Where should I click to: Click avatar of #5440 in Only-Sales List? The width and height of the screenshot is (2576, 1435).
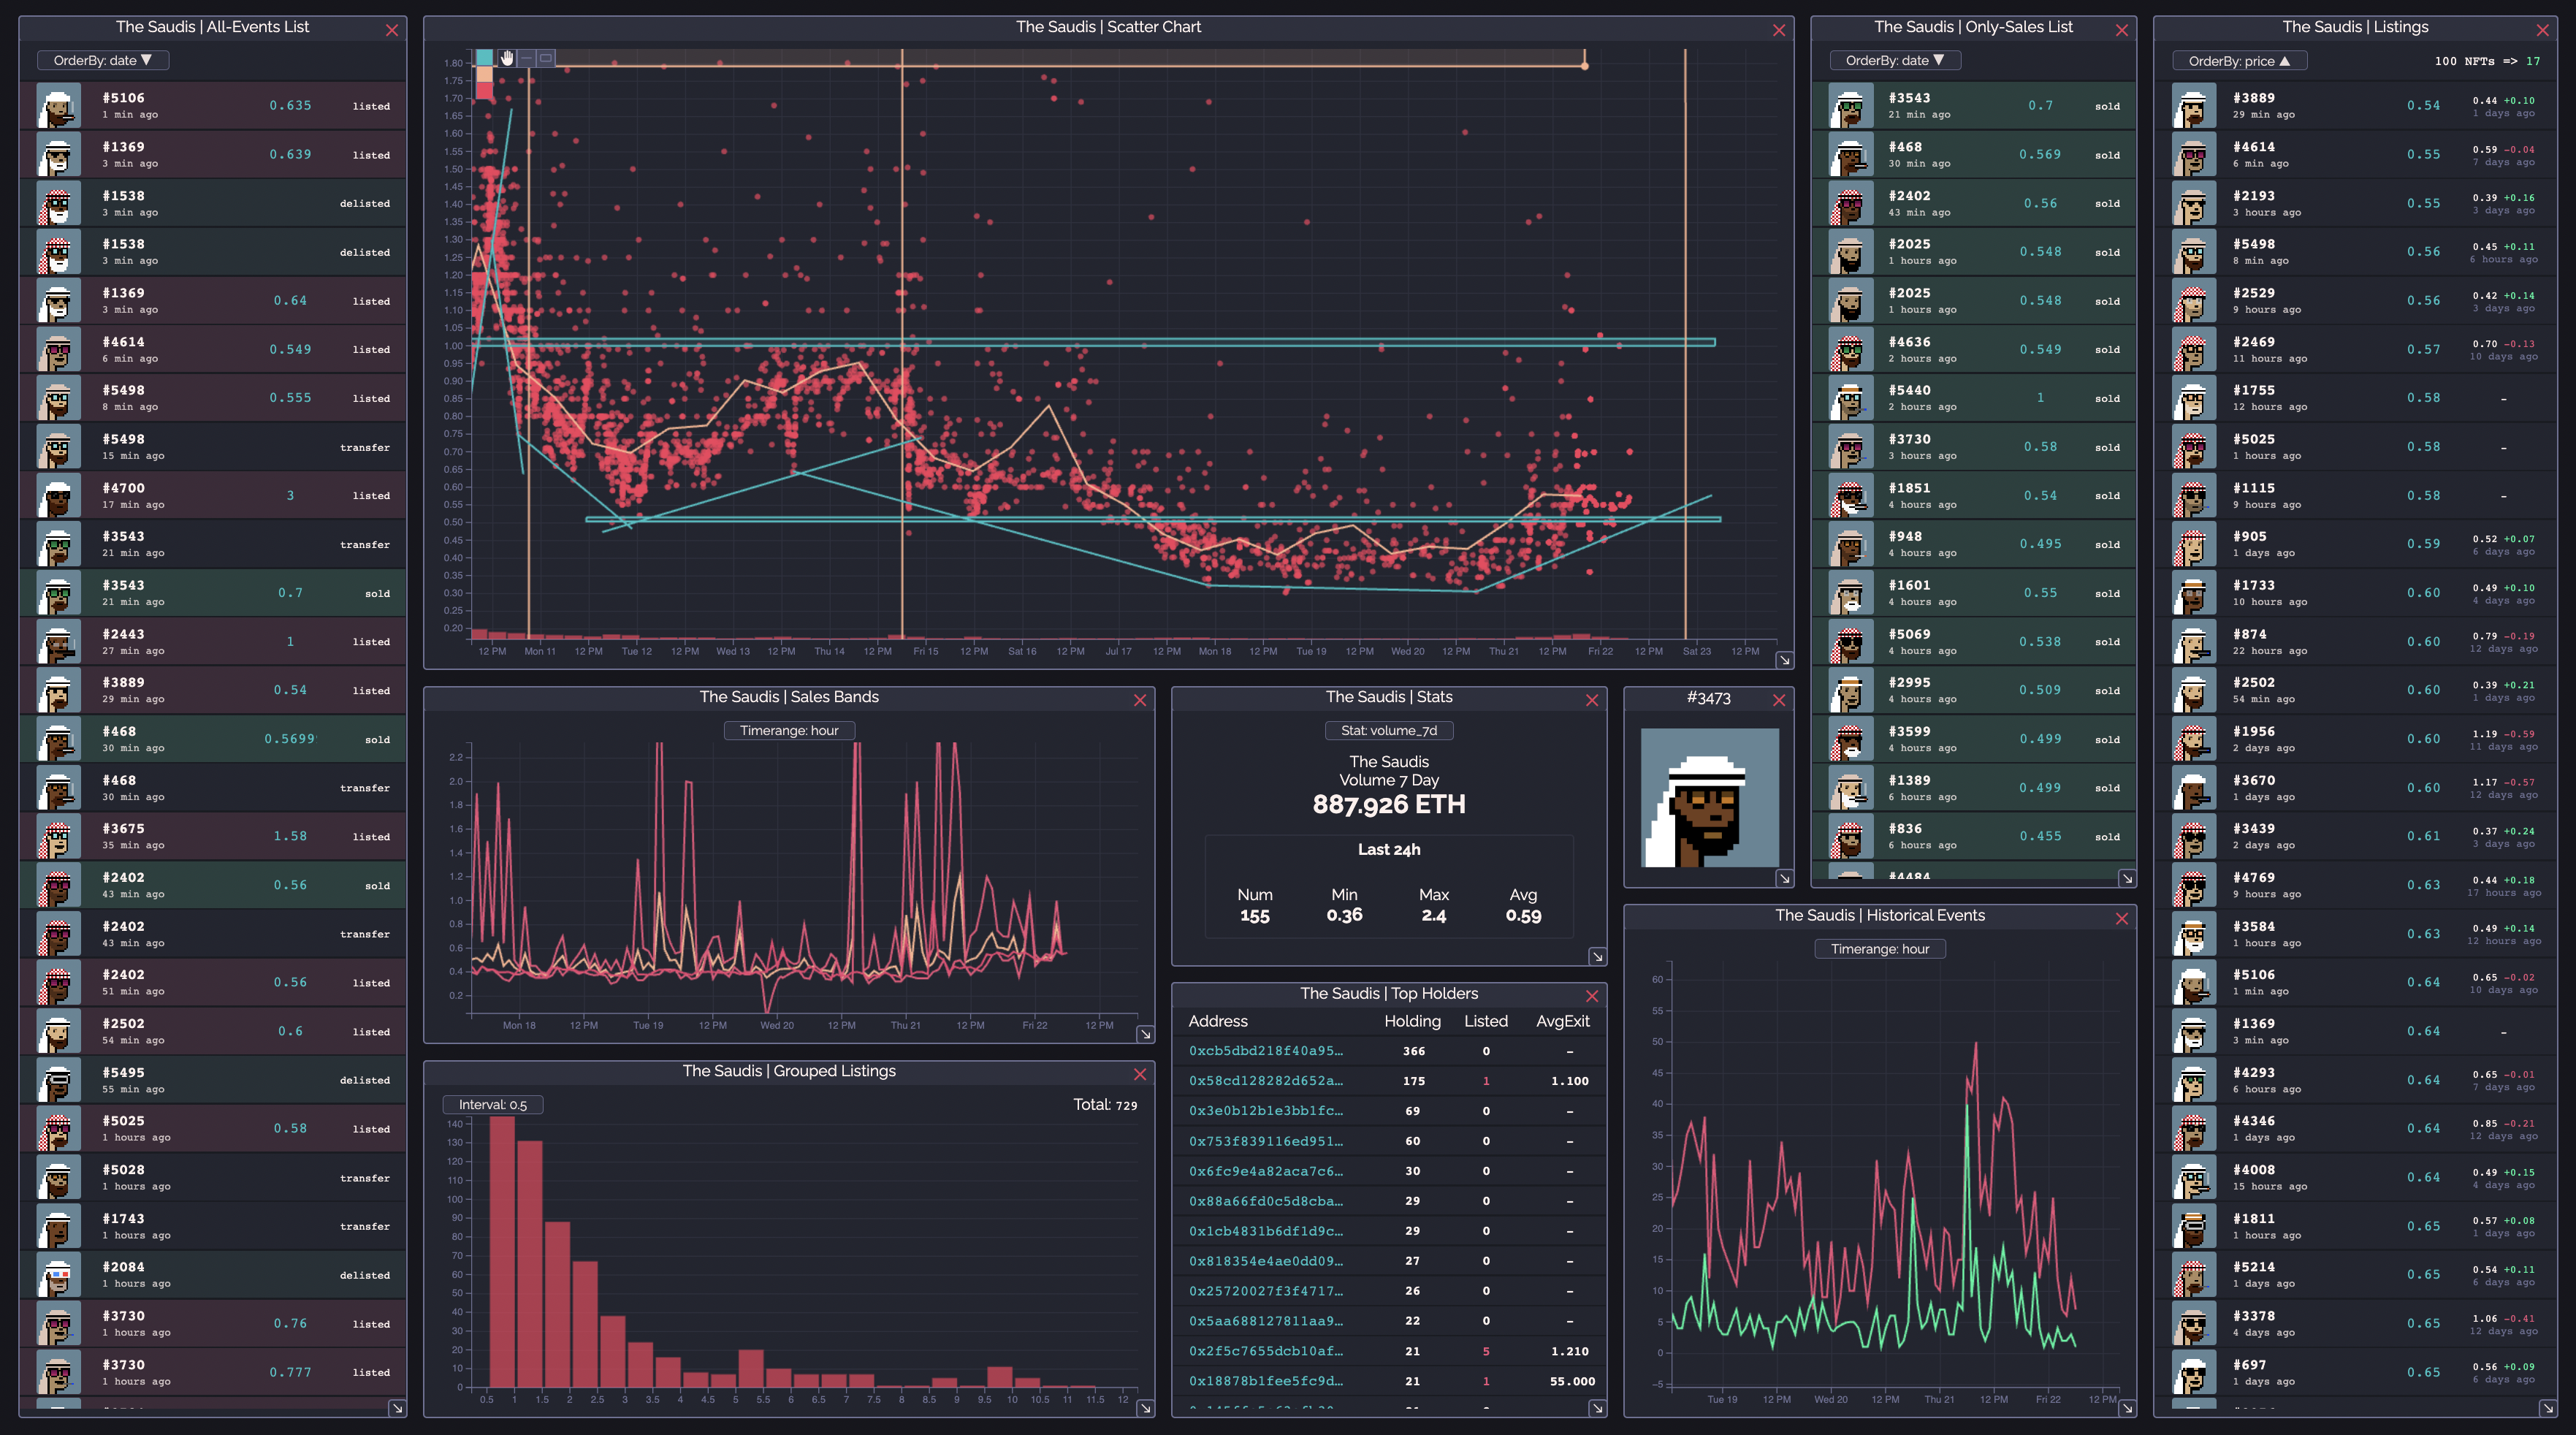(1850, 398)
